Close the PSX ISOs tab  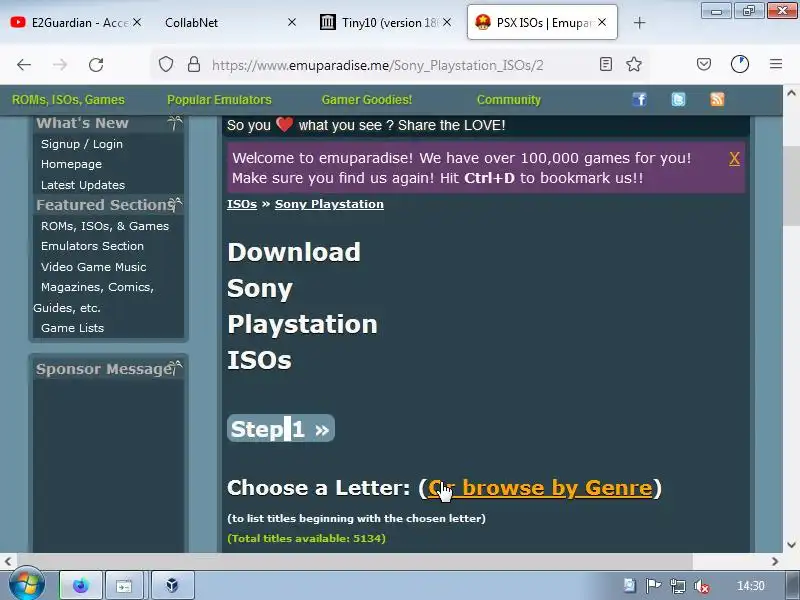[x=602, y=22]
